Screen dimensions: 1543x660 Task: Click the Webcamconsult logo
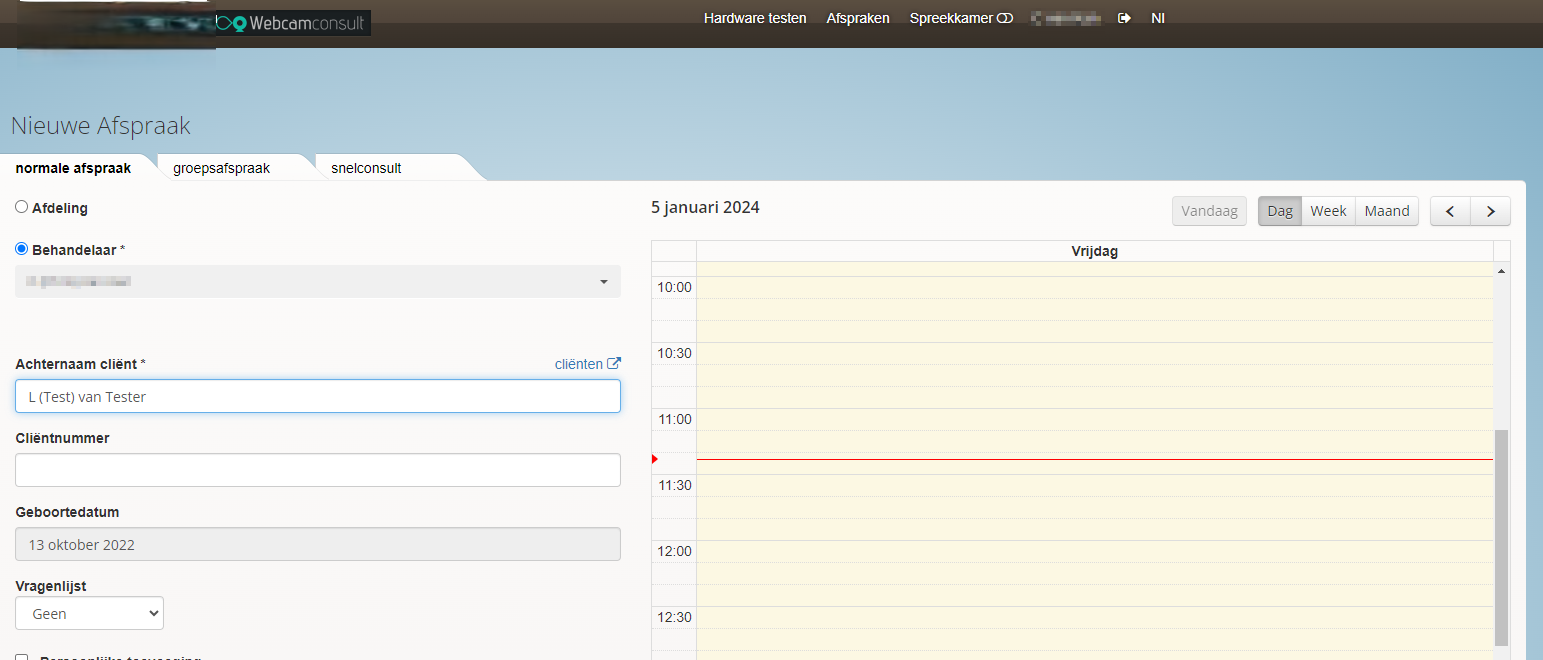[x=292, y=23]
